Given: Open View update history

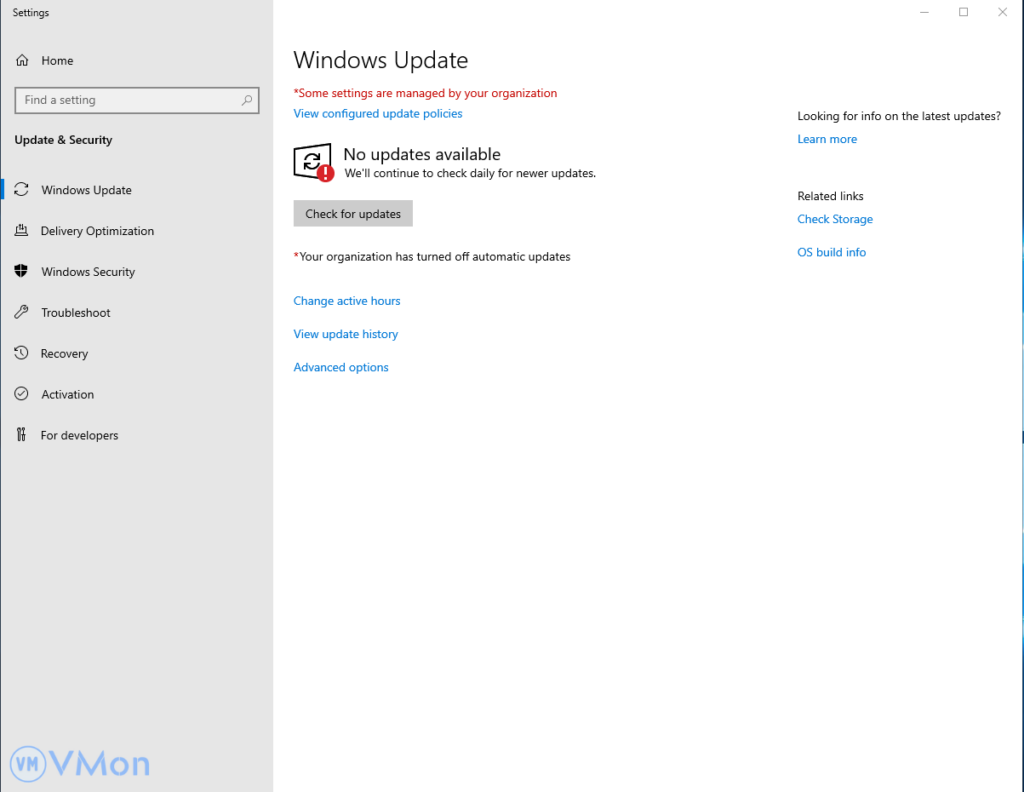Looking at the screenshot, I should tap(345, 334).
